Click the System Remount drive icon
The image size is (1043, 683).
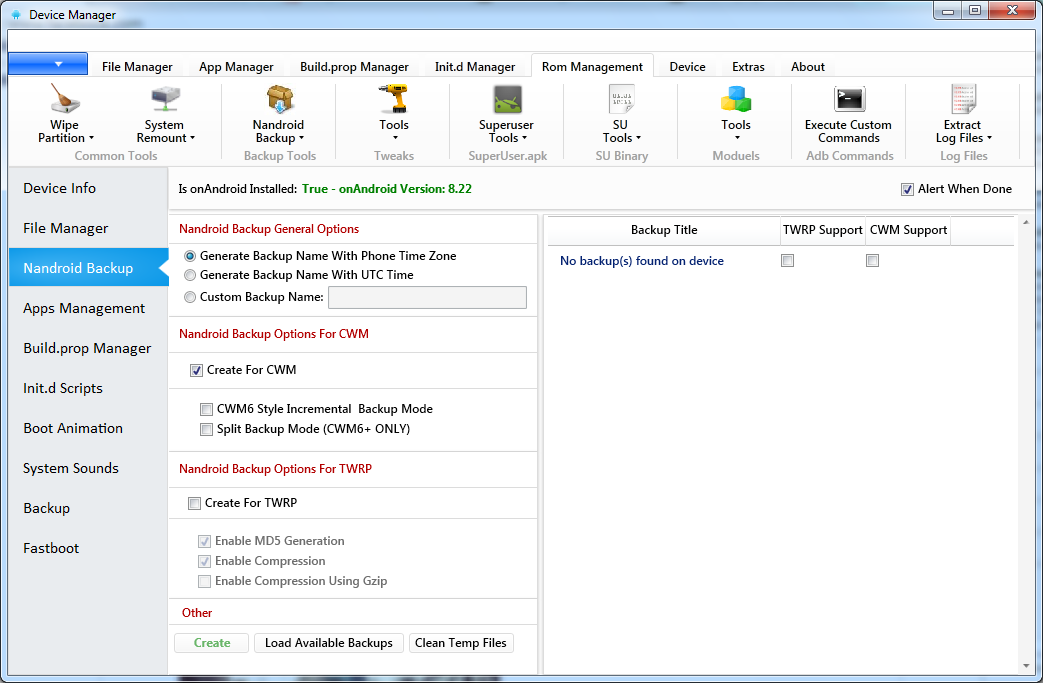tap(164, 100)
